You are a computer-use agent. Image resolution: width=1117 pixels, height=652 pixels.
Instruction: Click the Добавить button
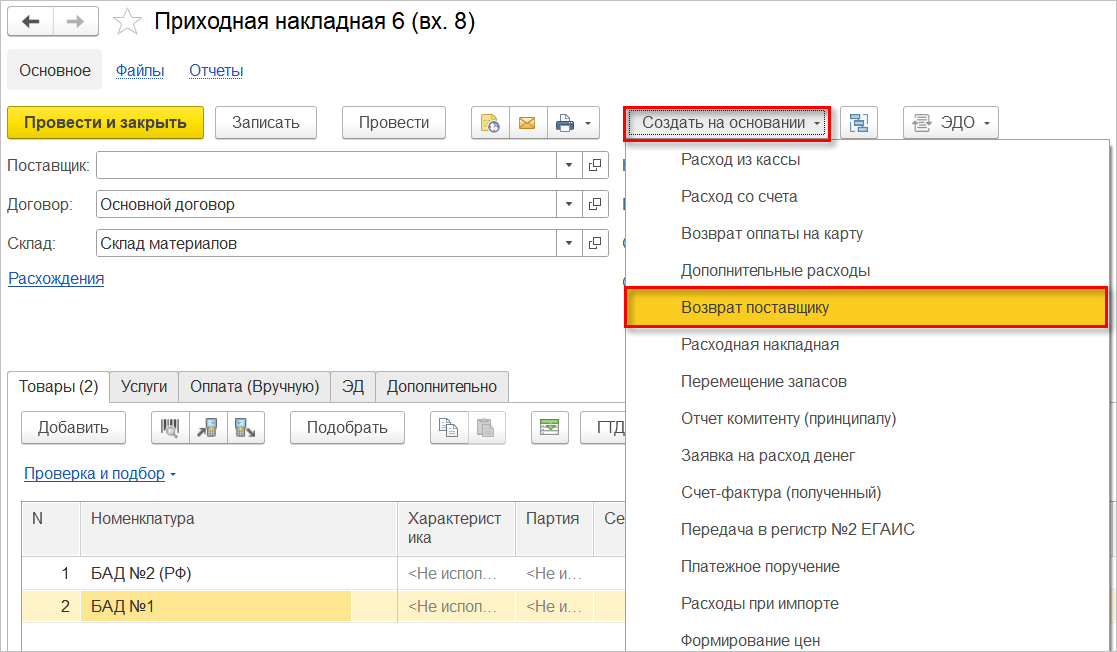click(x=73, y=428)
